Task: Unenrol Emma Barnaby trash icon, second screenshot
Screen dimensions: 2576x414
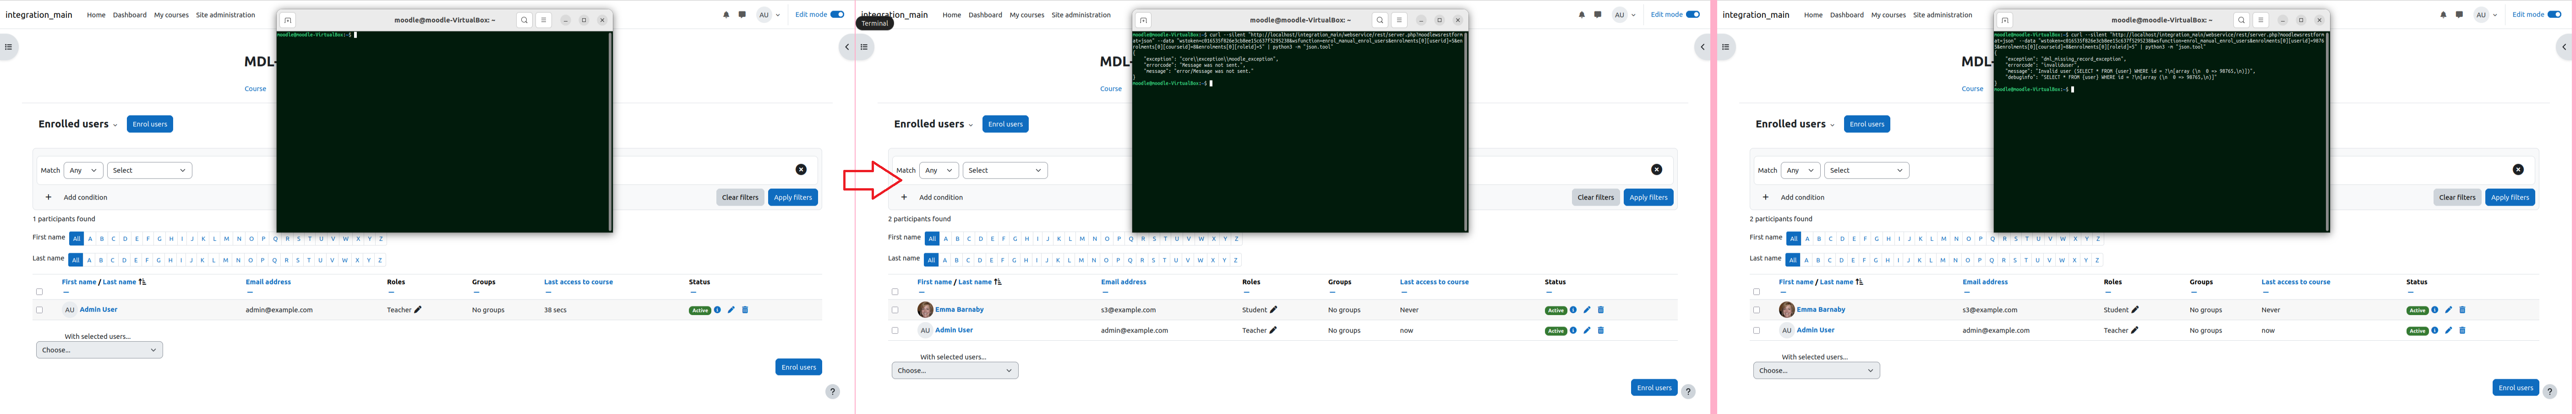Action: click(x=1601, y=310)
